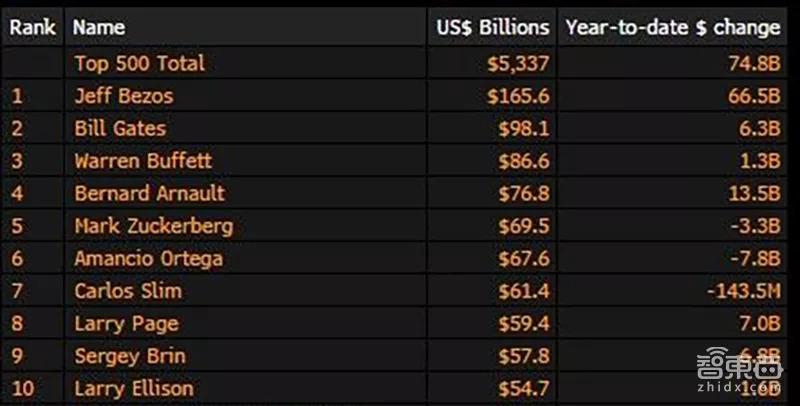Open the Top 500 Total row
800x406 pixels.
pyautogui.click(x=139, y=63)
